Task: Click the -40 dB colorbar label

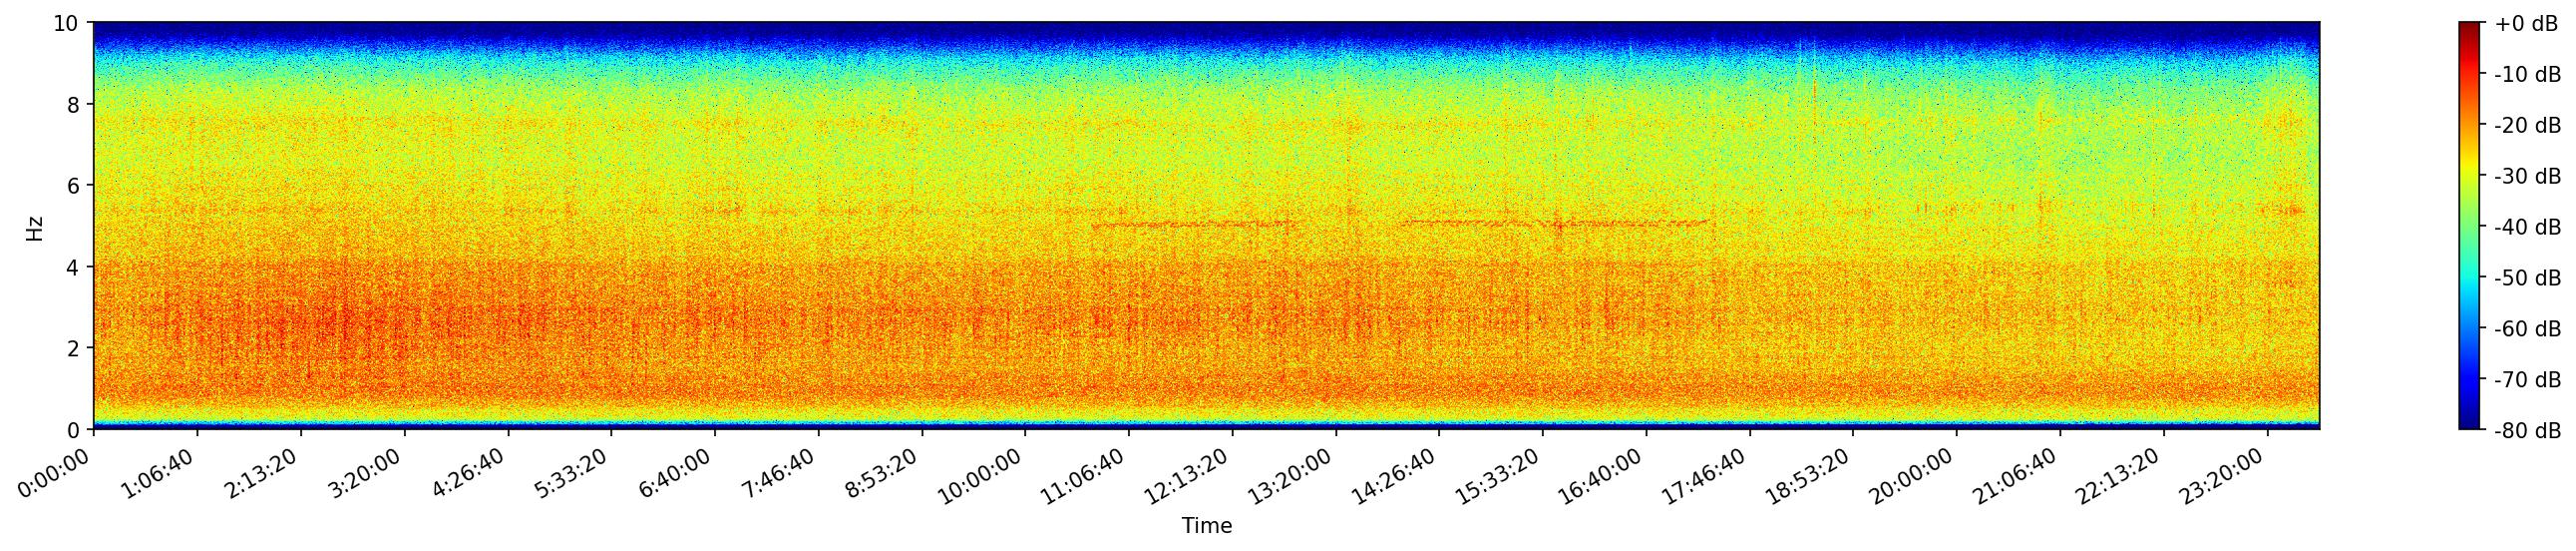Action: (x=2527, y=227)
